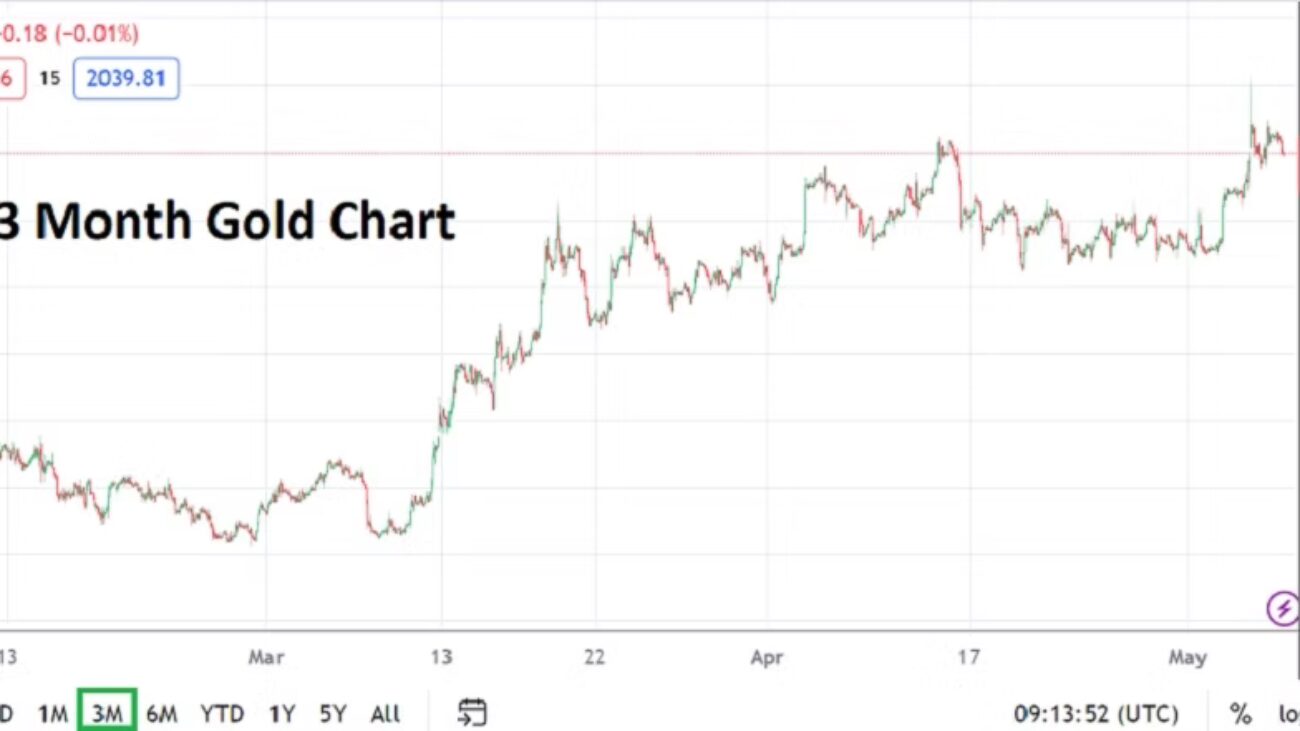The height and width of the screenshot is (731, 1300).
Task: Select the highlighted 3M time range
Action: (x=107, y=714)
